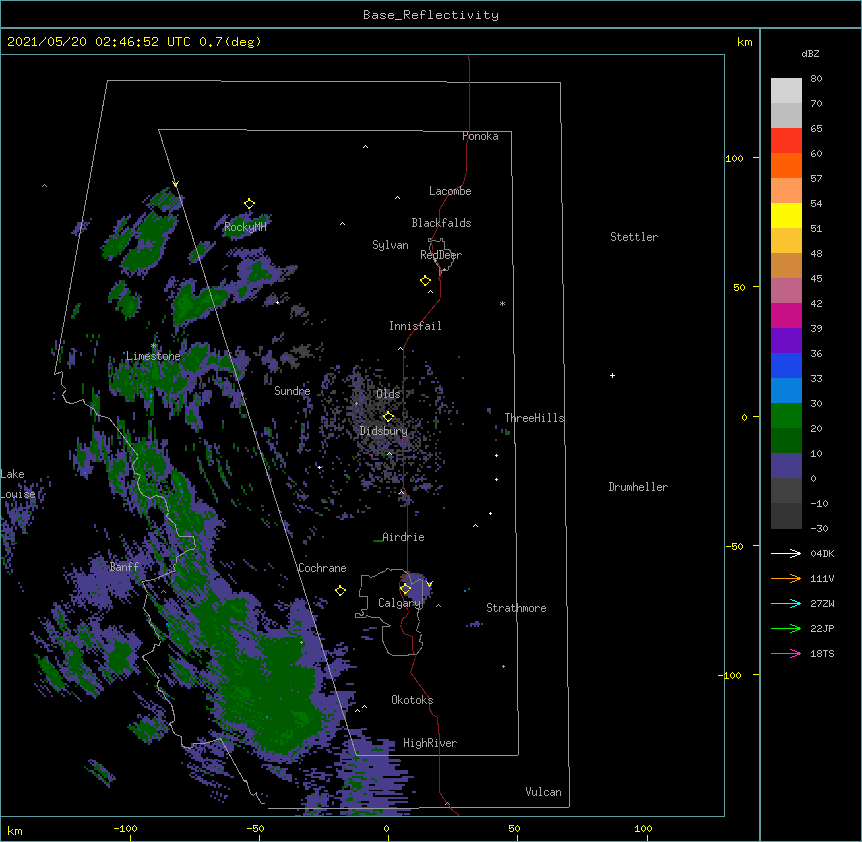Click the yellow diamond marker south of RedDeer
Viewport: 862px width, 842px height.
point(426,281)
